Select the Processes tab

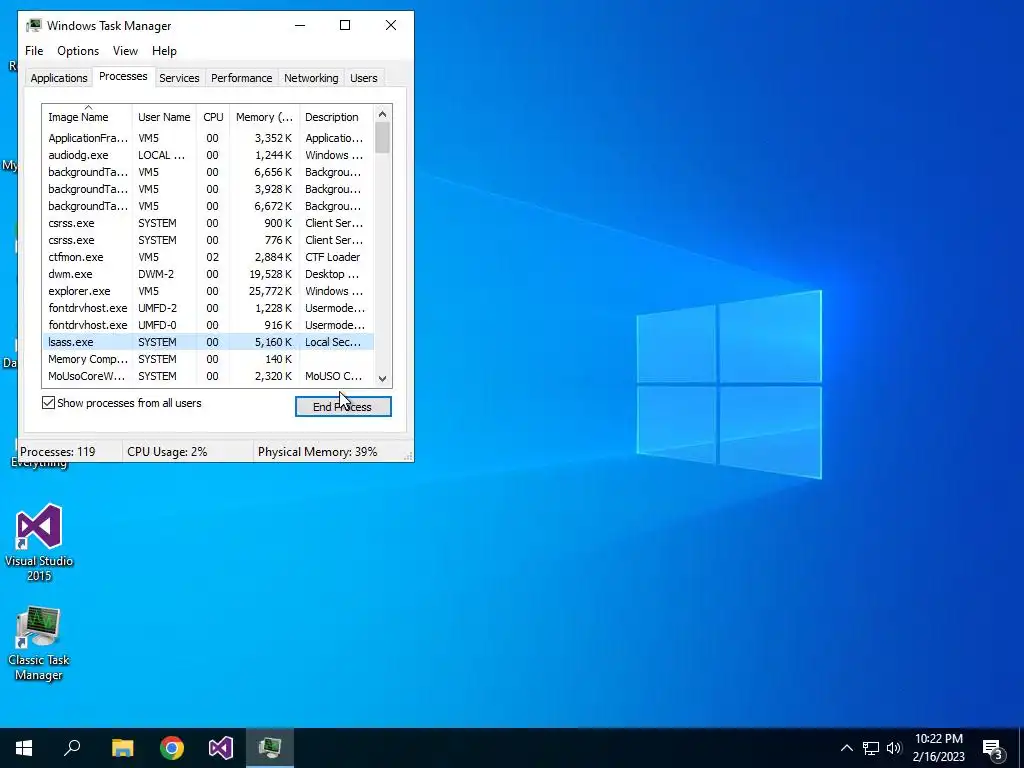(x=123, y=76)
